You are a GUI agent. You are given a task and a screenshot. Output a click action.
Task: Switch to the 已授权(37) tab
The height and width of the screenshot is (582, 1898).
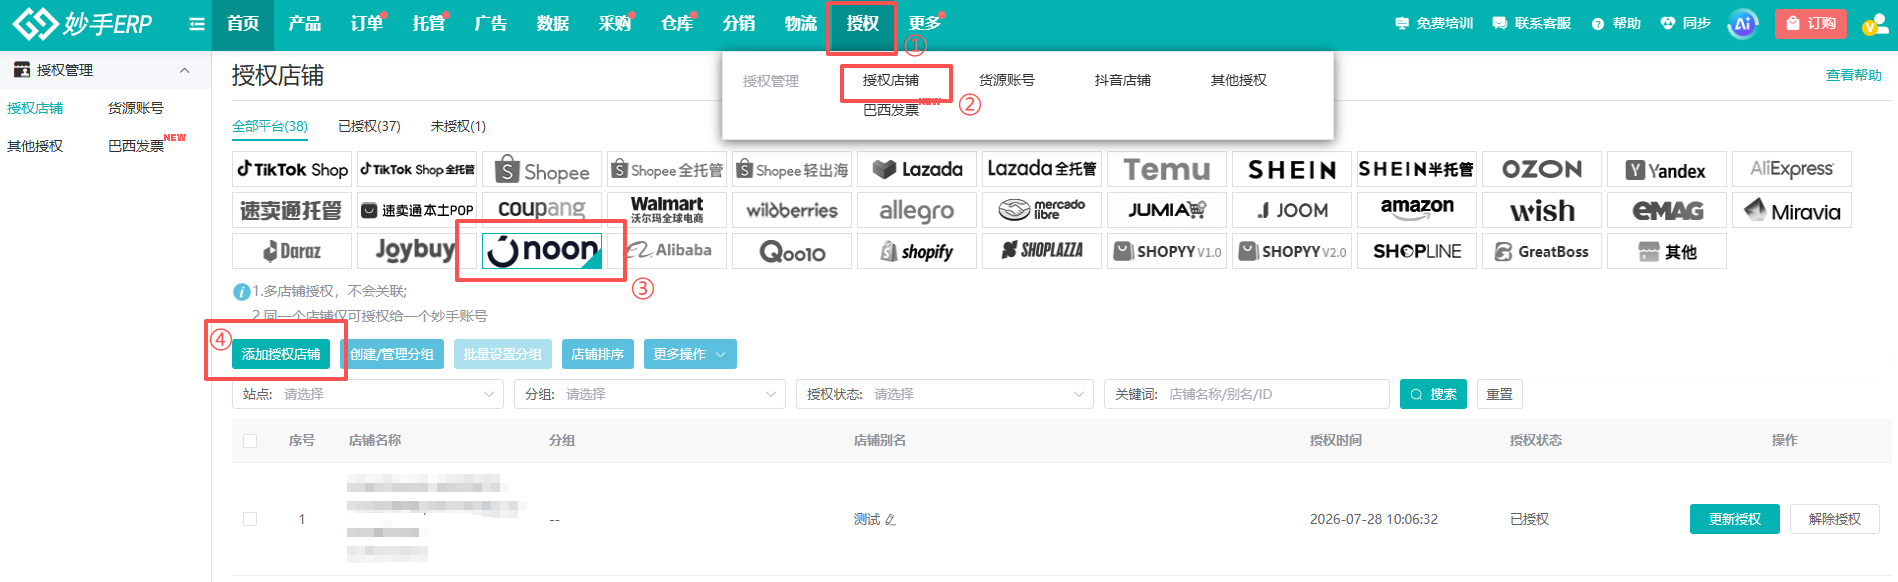coord(369,126)
